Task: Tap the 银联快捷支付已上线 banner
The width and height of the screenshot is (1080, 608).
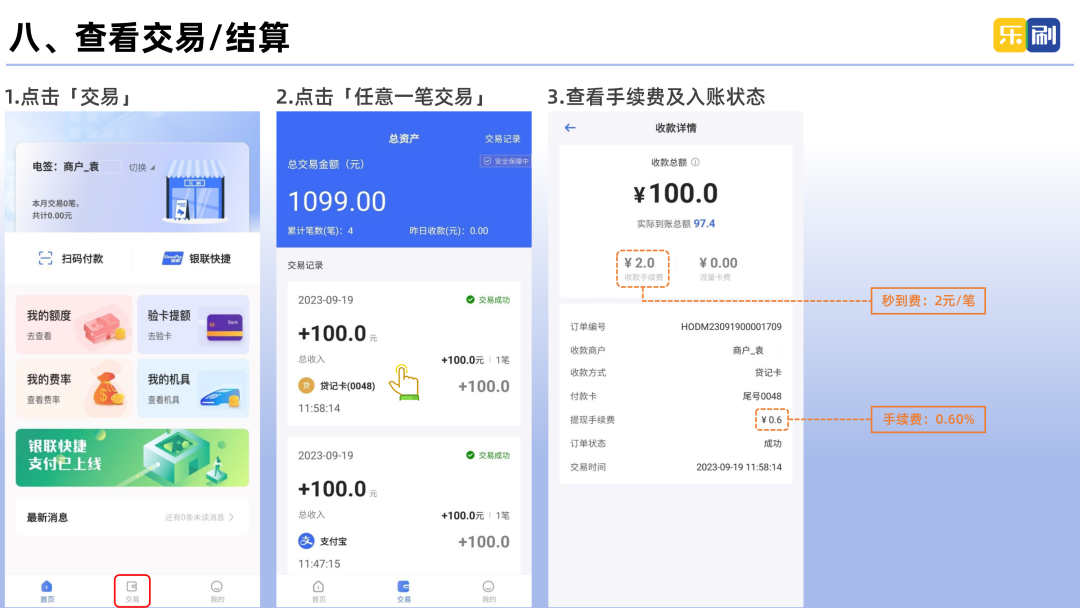Action: (x=132, y=457)
